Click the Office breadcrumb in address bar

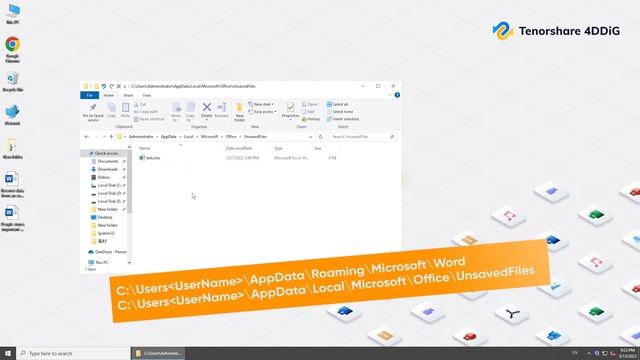pos(231,137)
